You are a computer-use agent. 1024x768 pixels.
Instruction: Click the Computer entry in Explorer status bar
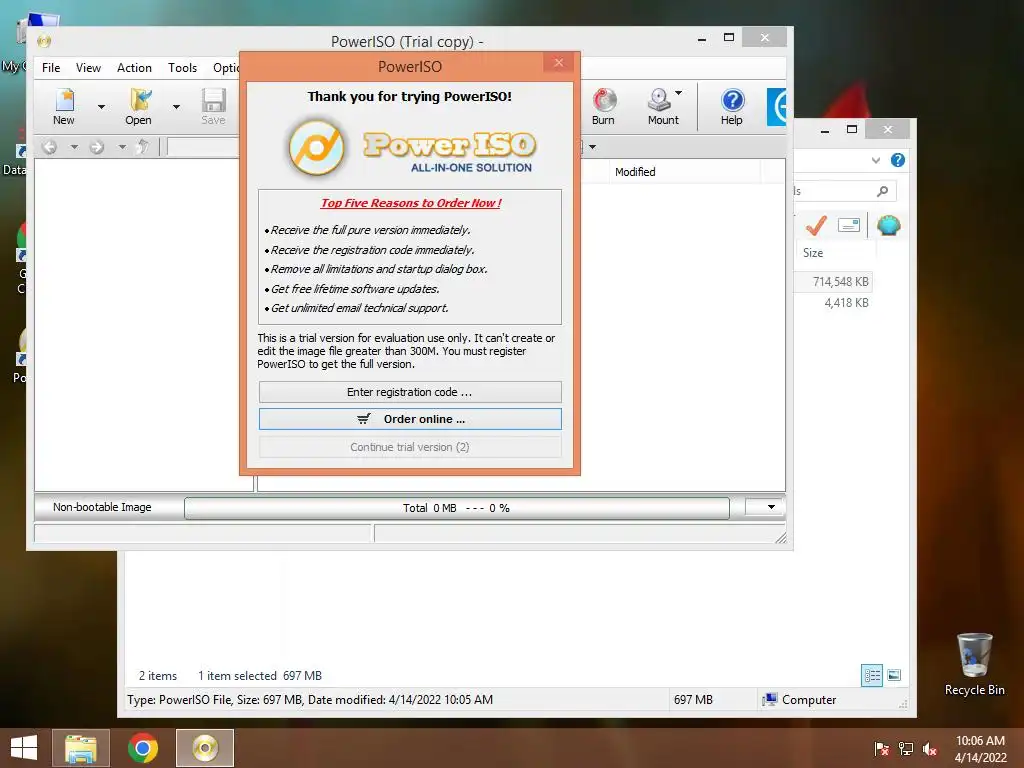(800, 699)
